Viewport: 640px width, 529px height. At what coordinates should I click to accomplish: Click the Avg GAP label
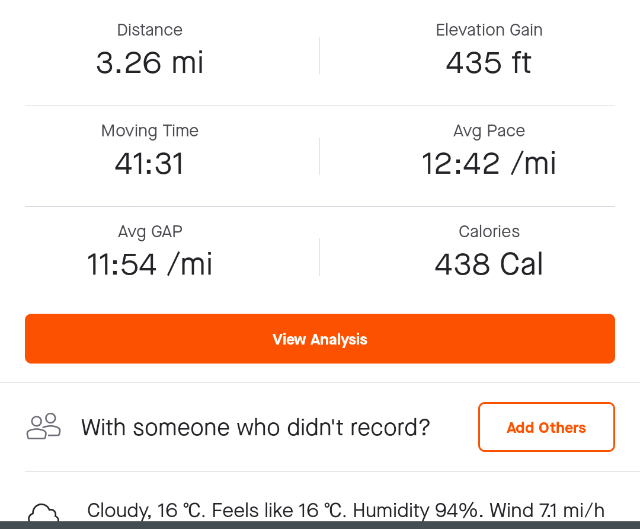pyautogui.click(x=150, y=231)
